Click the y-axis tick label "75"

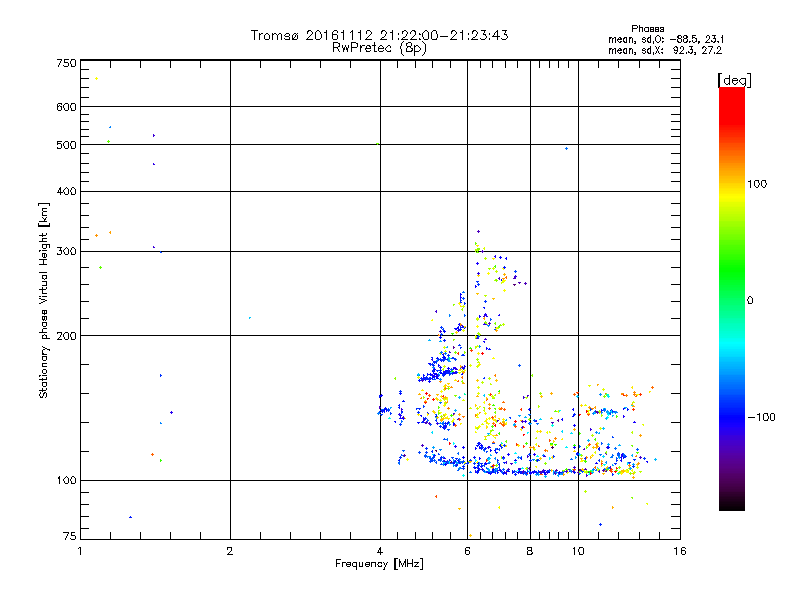70,536
